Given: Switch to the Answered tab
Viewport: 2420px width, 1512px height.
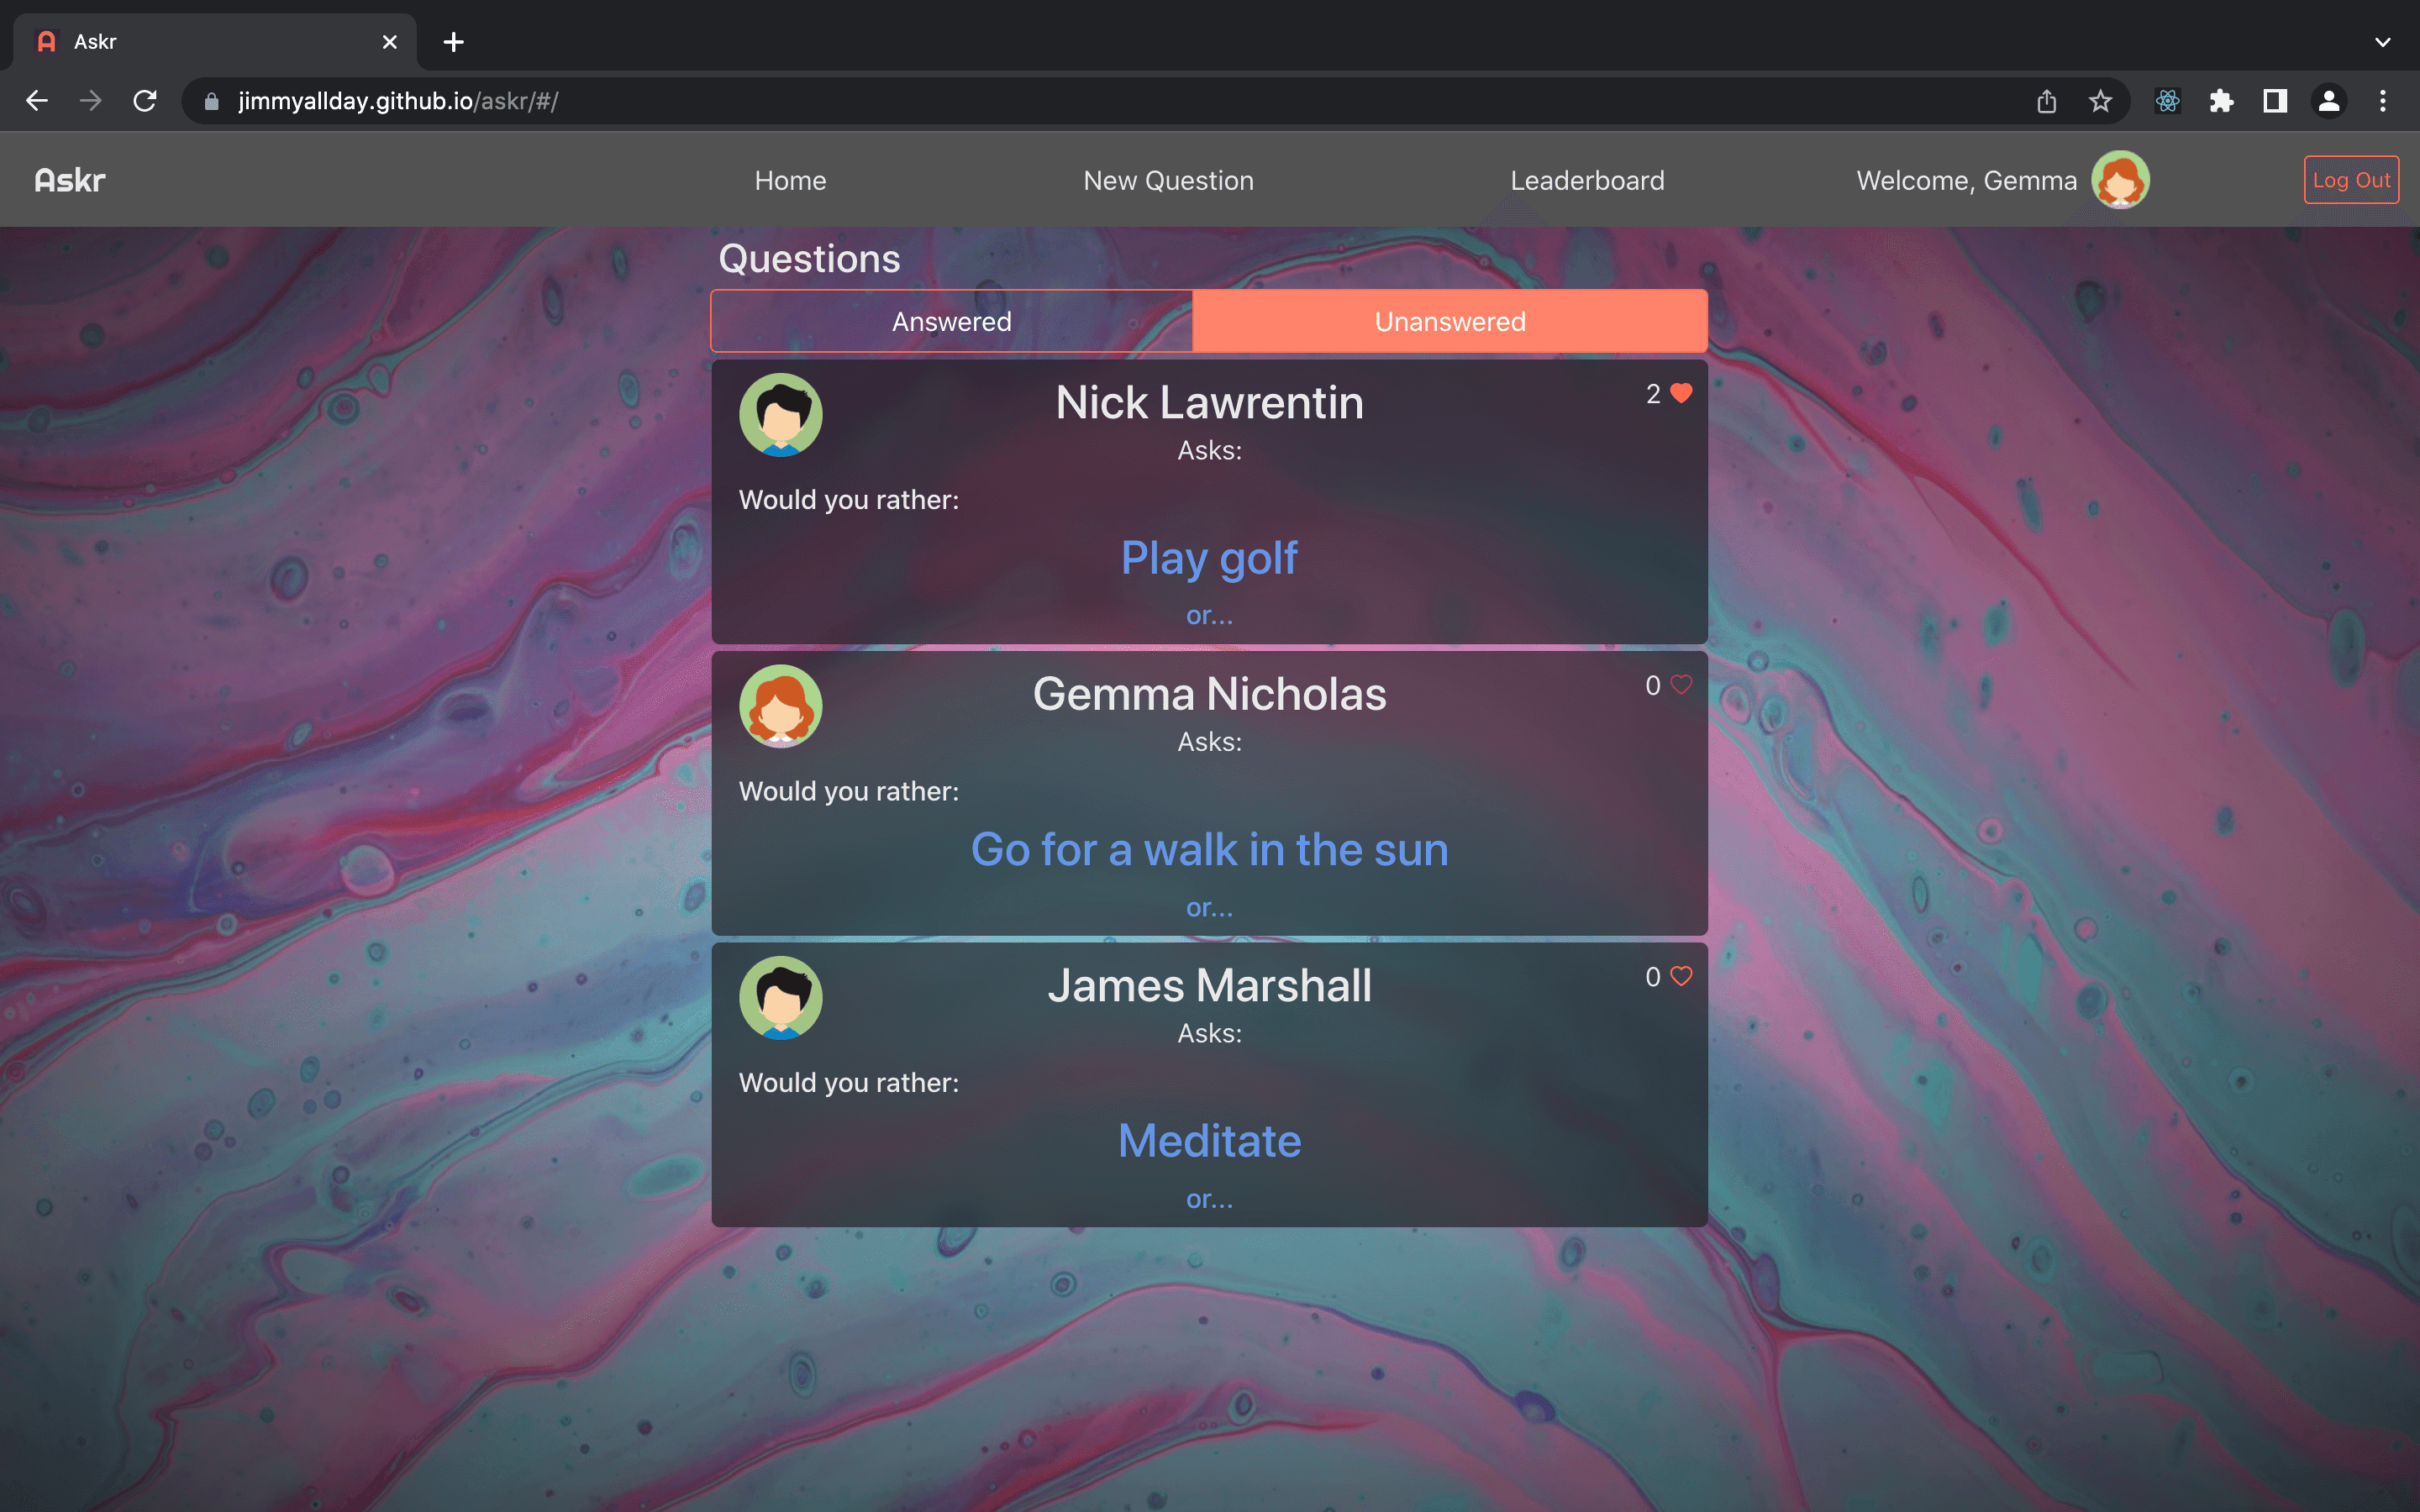Looking at the screenshot, I should [x=951, y=321].
